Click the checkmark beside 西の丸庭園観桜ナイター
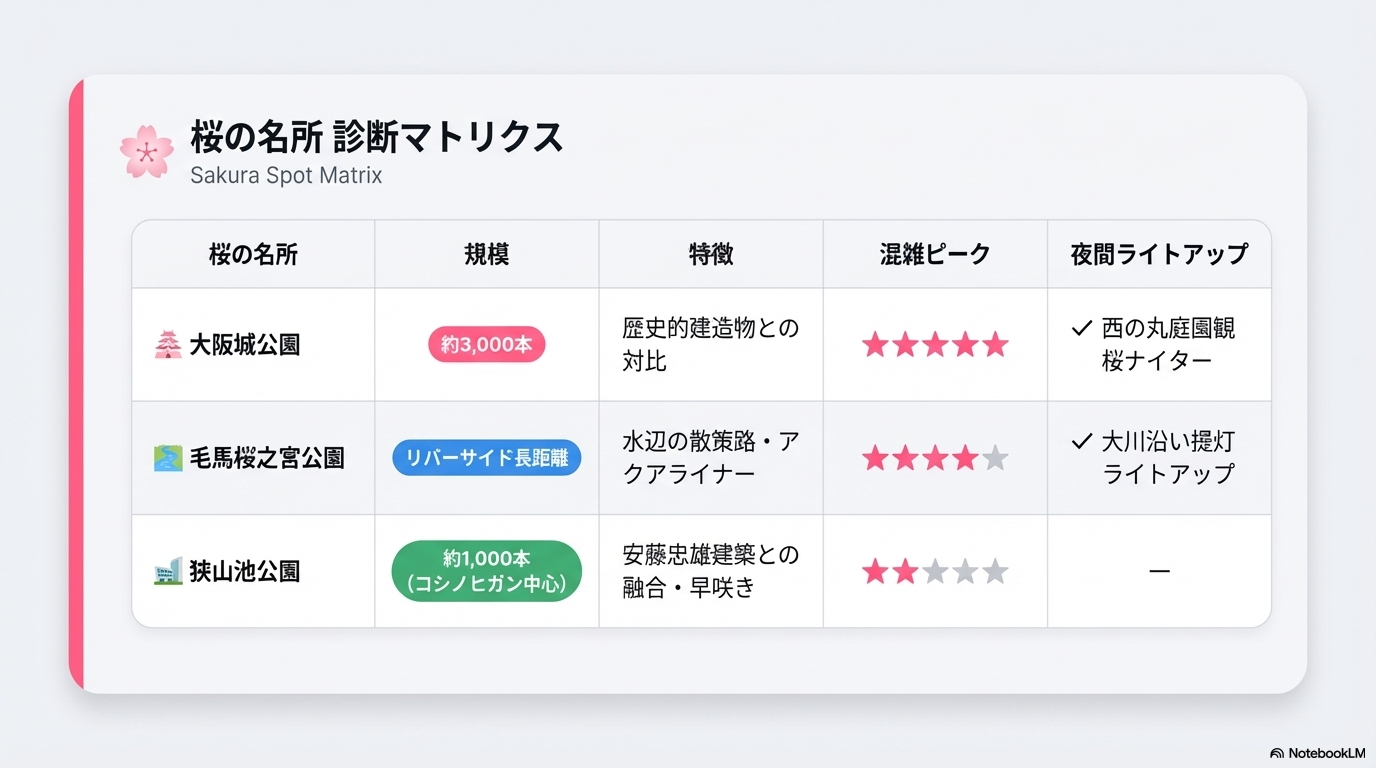Image resolution: width=1376 pixels, height=768 pixels. [1080, 328]
